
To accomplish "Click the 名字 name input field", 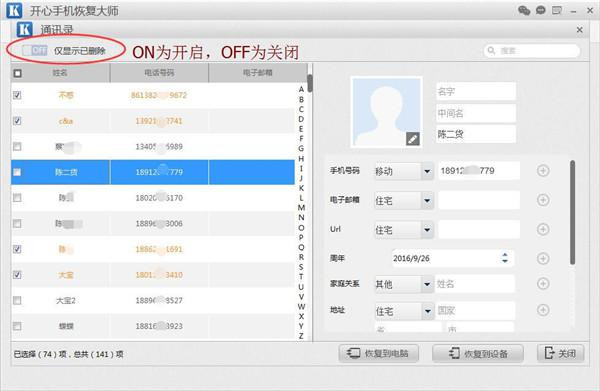I will pos(476,91).
